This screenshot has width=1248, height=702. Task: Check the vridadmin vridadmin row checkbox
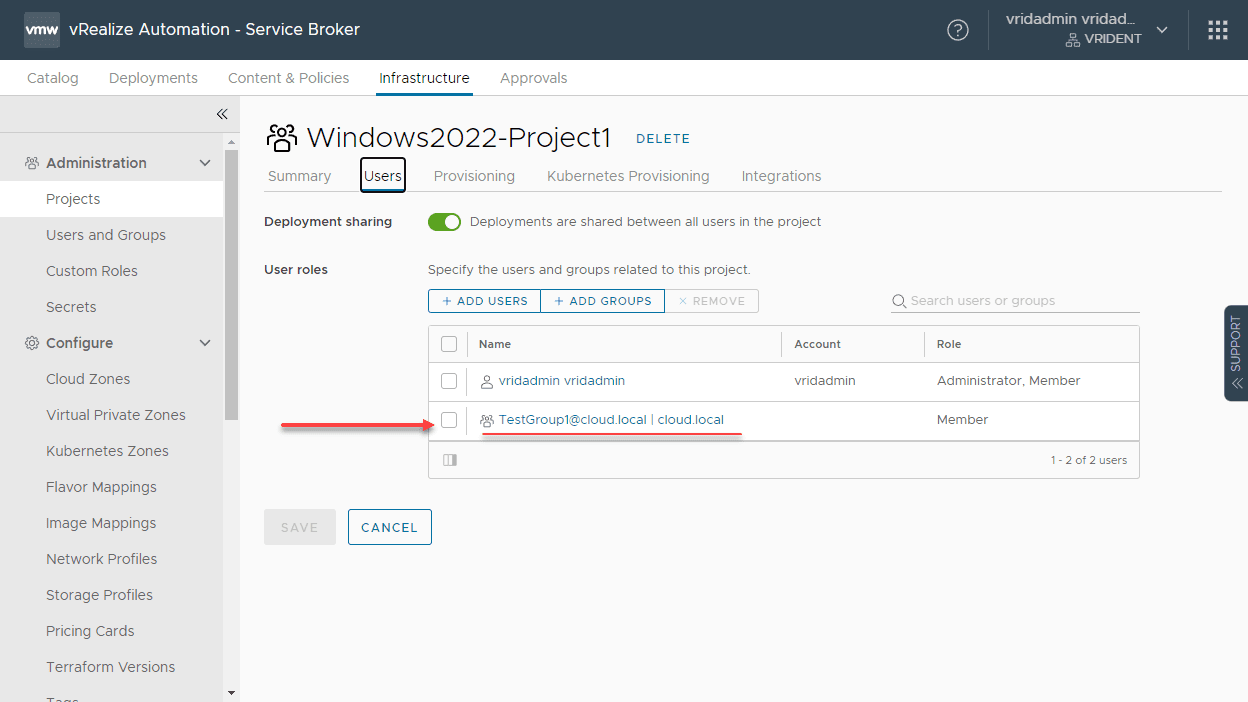click(x=449, y=381)
